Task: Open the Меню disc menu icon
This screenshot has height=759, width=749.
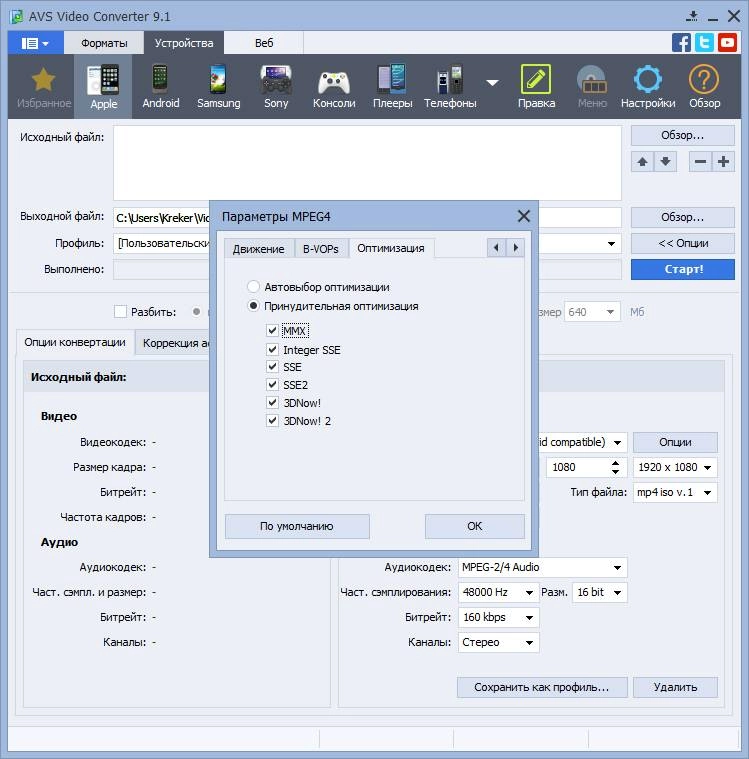Action: pos(592,87)
